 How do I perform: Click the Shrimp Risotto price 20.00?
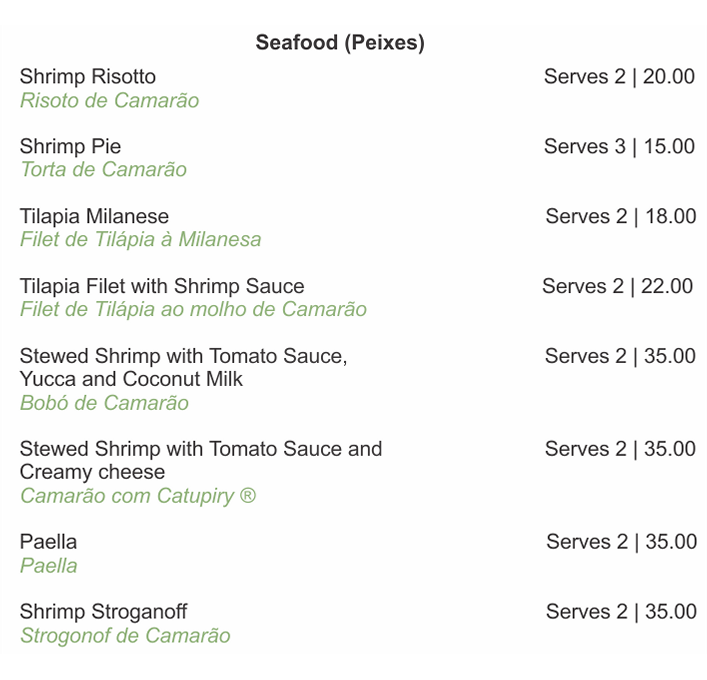pyautogui.click(x=619, y=77)
